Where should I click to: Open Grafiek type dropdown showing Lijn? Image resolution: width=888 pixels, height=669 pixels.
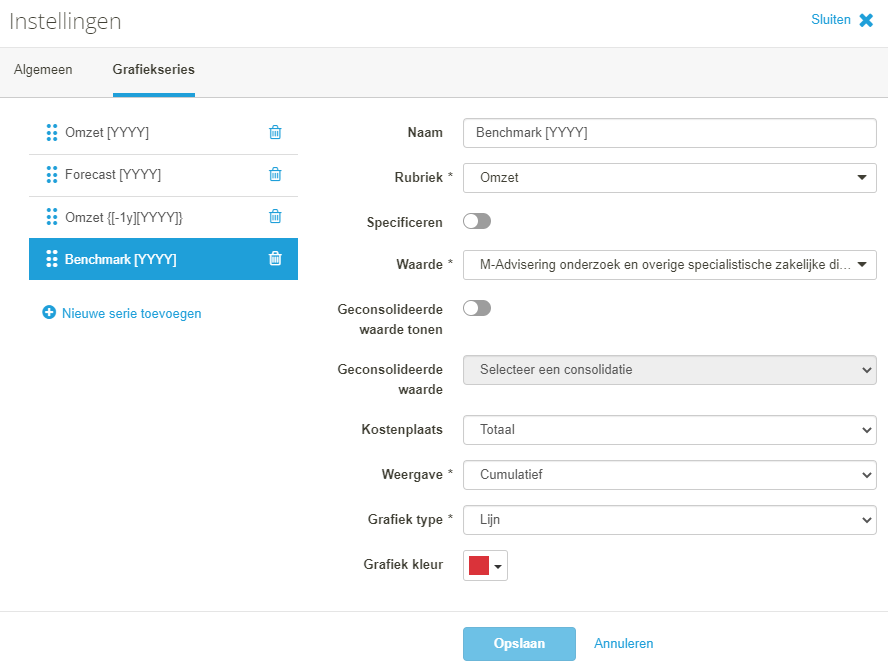pos(669,520)
